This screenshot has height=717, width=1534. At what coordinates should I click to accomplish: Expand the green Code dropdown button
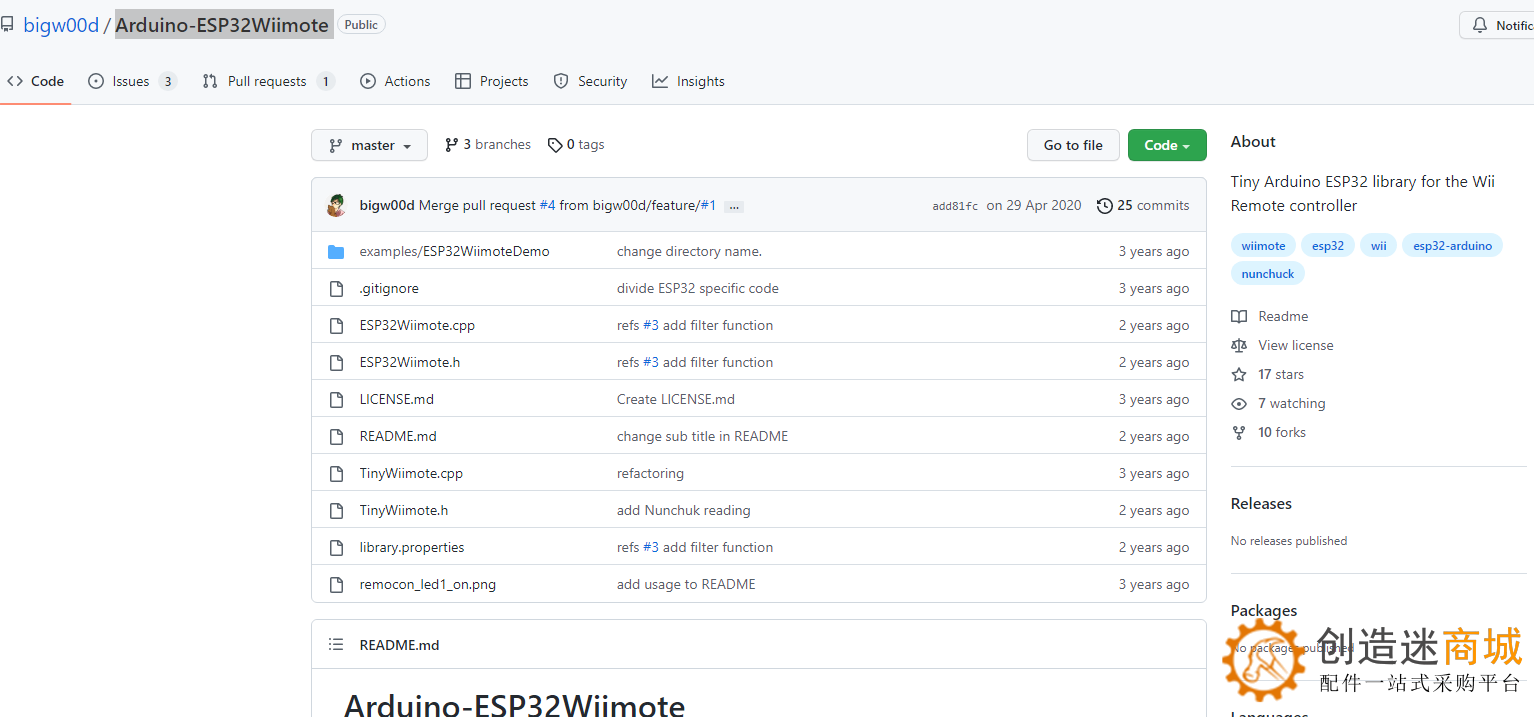coord(1166,145)
